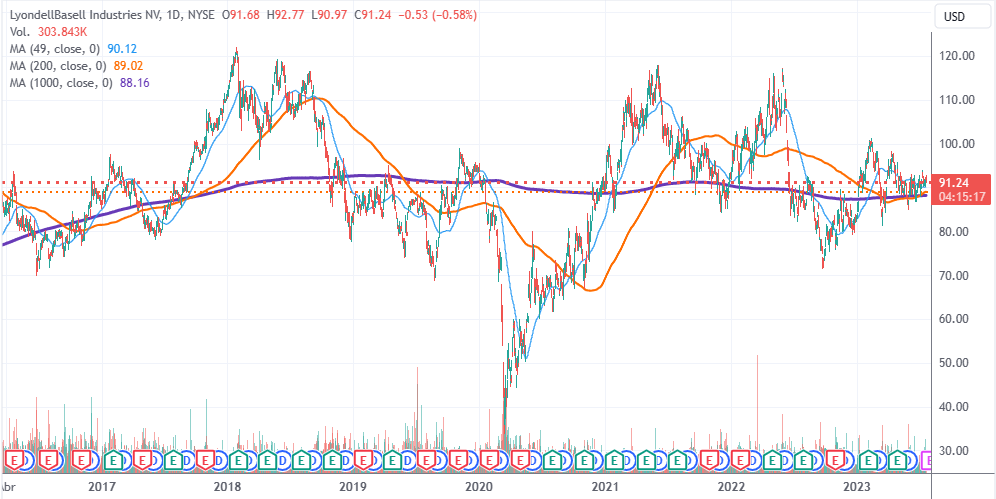996x499 pixels.
Task: Click the 120.00 price axis label
Action: point(957,56)
